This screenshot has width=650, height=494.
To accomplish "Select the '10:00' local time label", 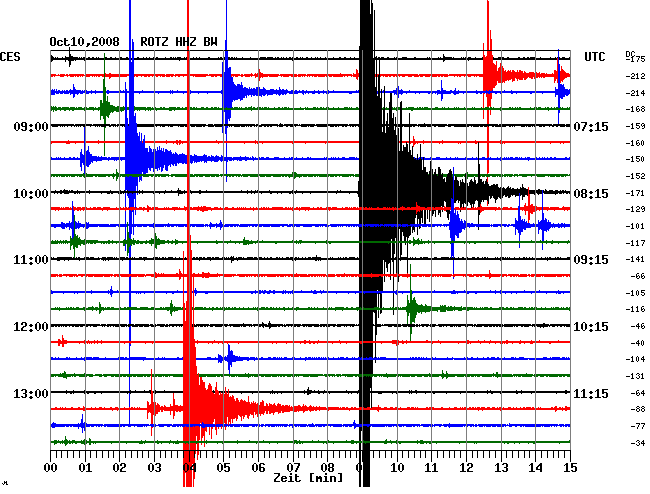I will click(x=31, y=194).
